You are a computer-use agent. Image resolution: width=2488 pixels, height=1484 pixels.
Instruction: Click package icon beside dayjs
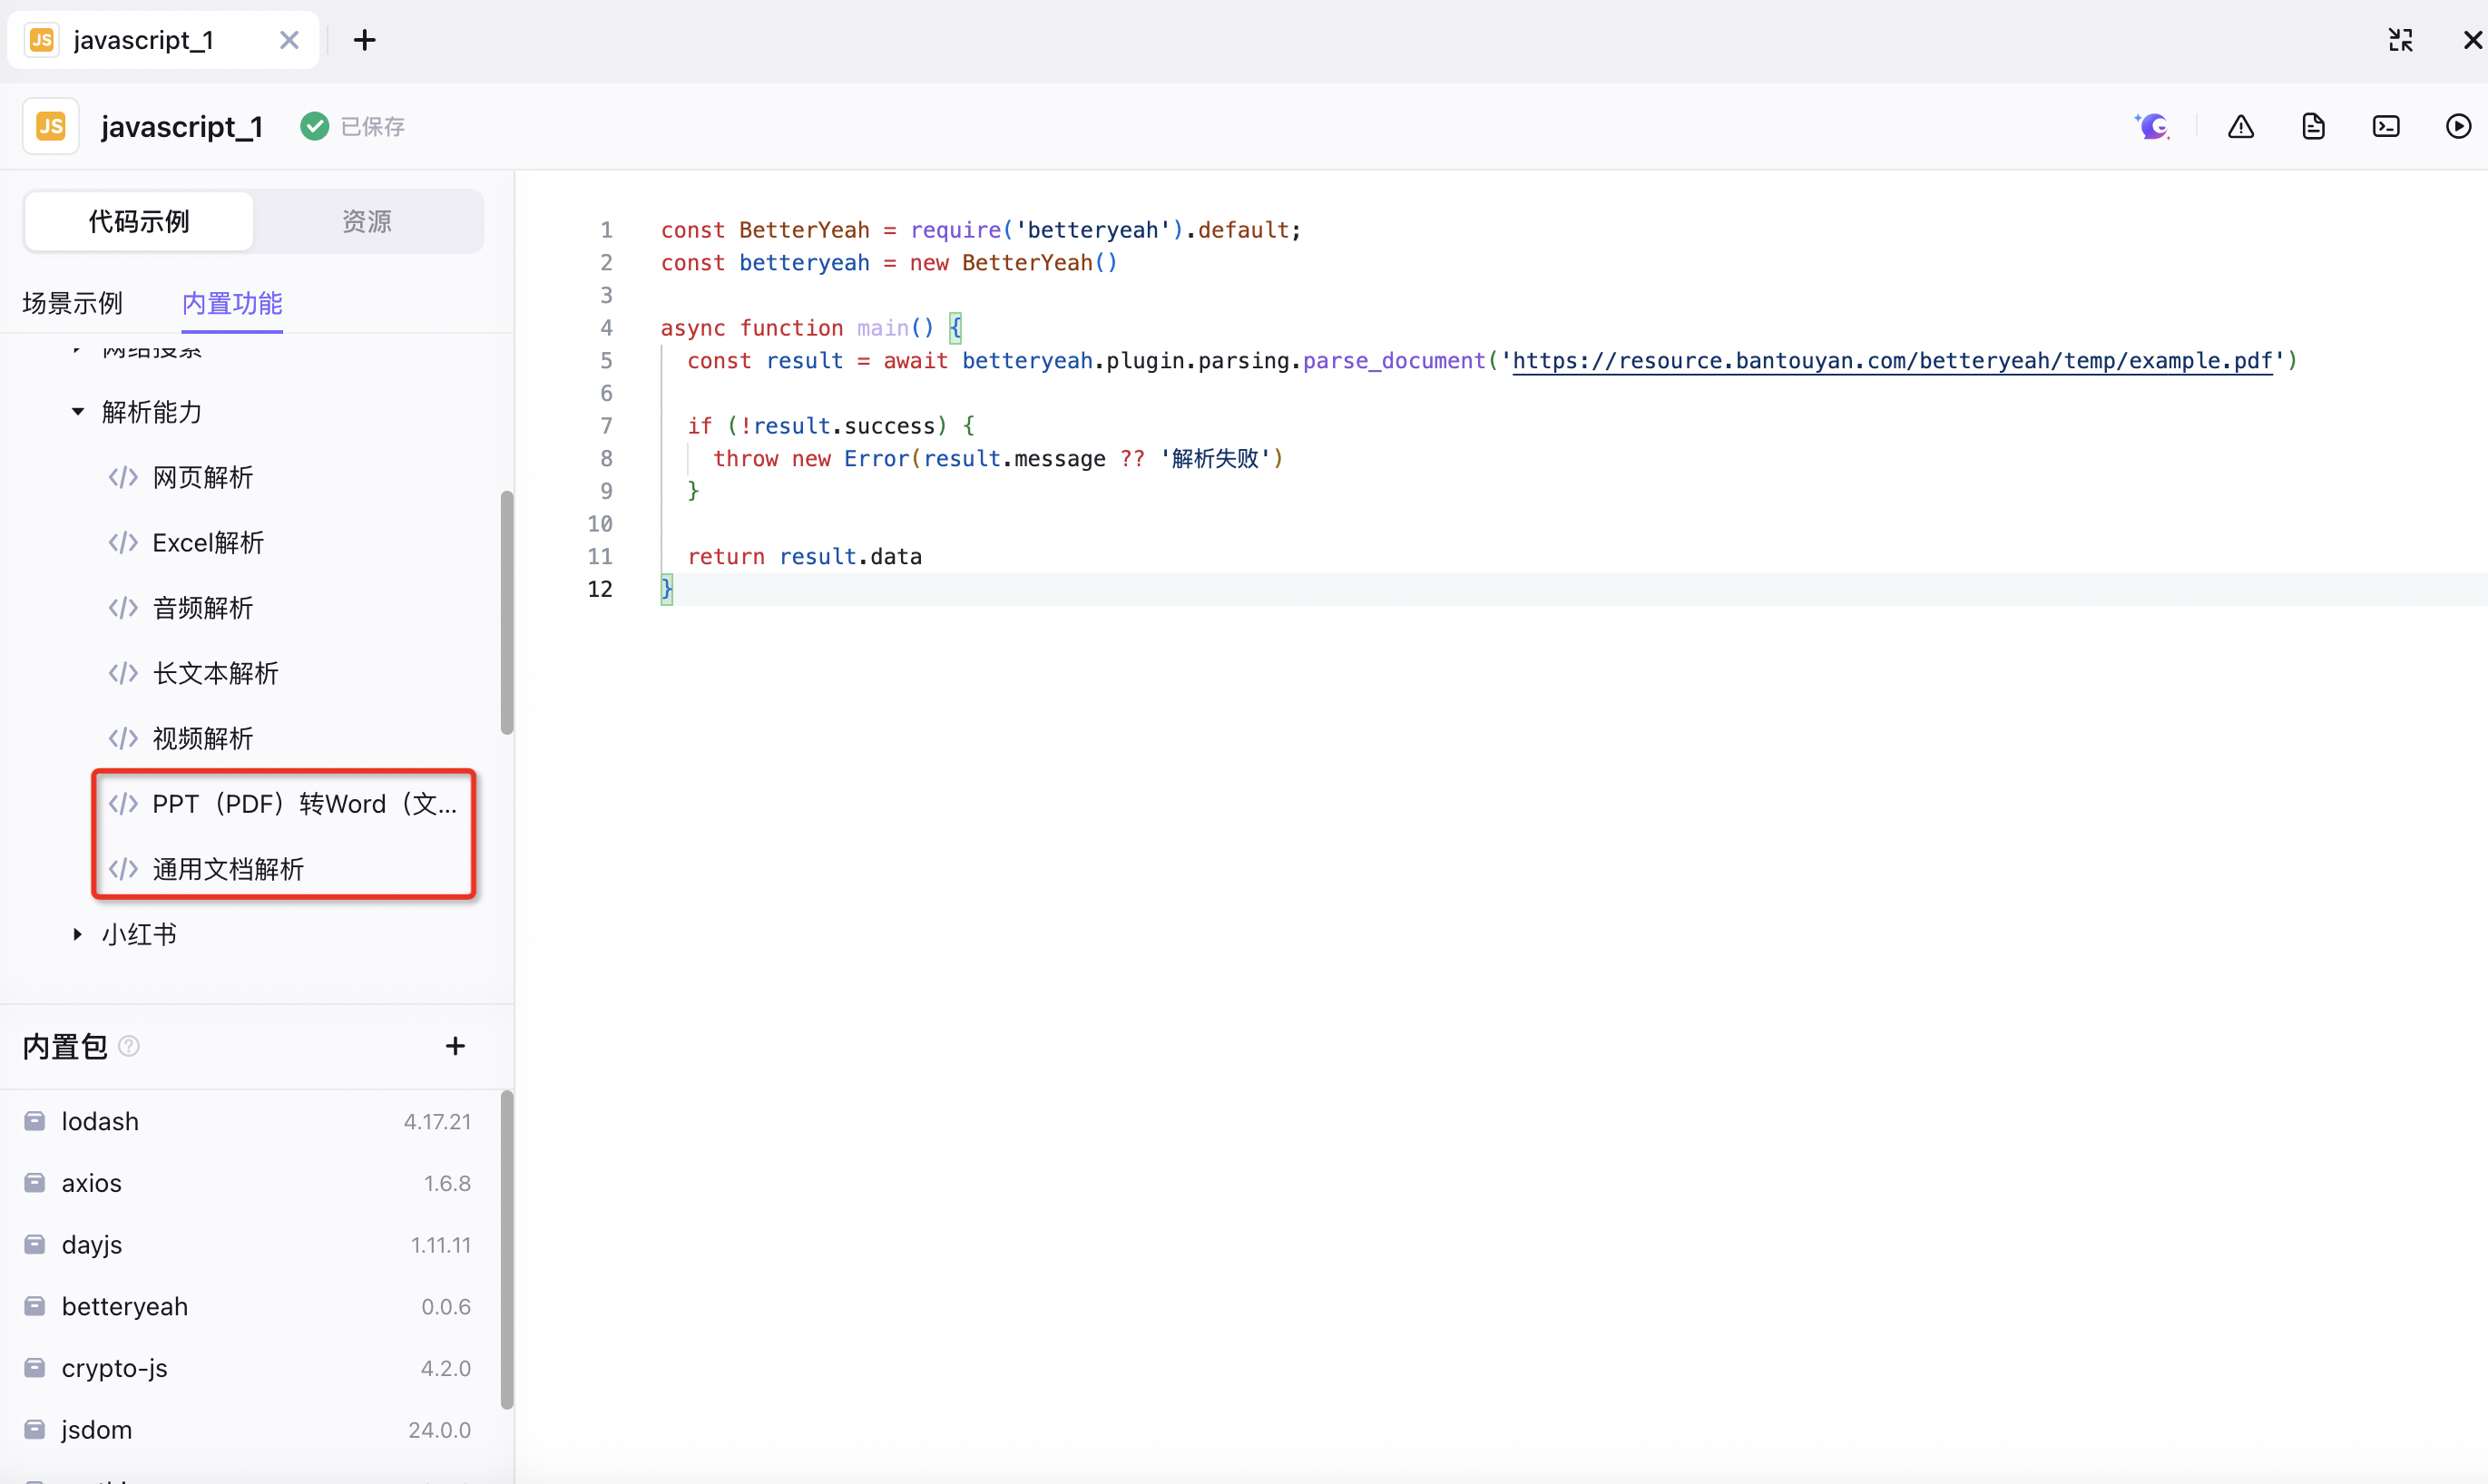tap(34, 1244)
